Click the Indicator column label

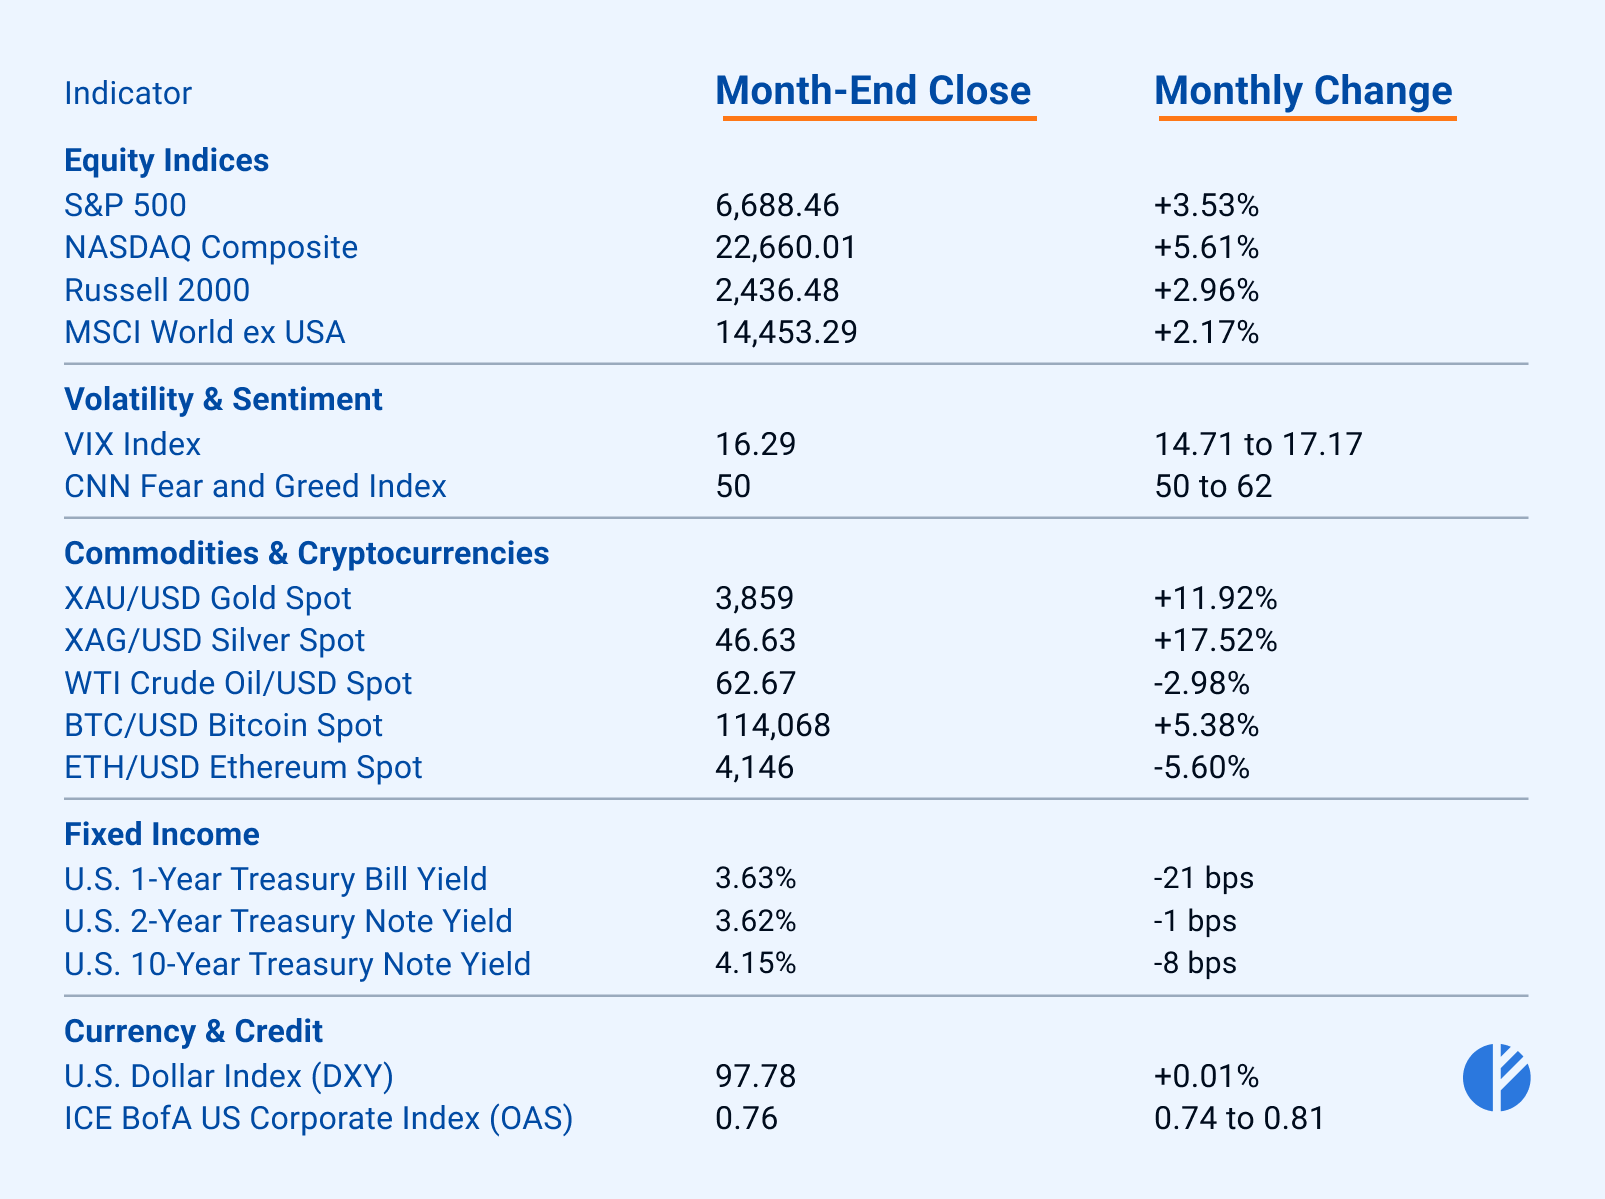(x=128, y=93)
